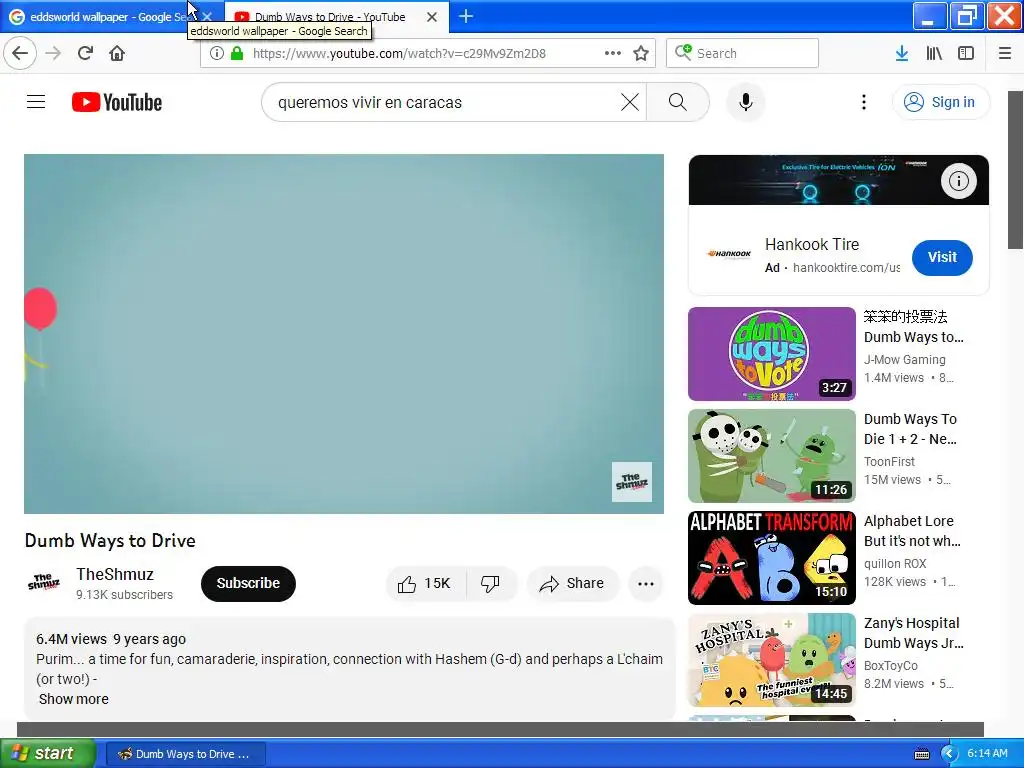
Task: Click the browser forward arrow
Action: [53, 53]
